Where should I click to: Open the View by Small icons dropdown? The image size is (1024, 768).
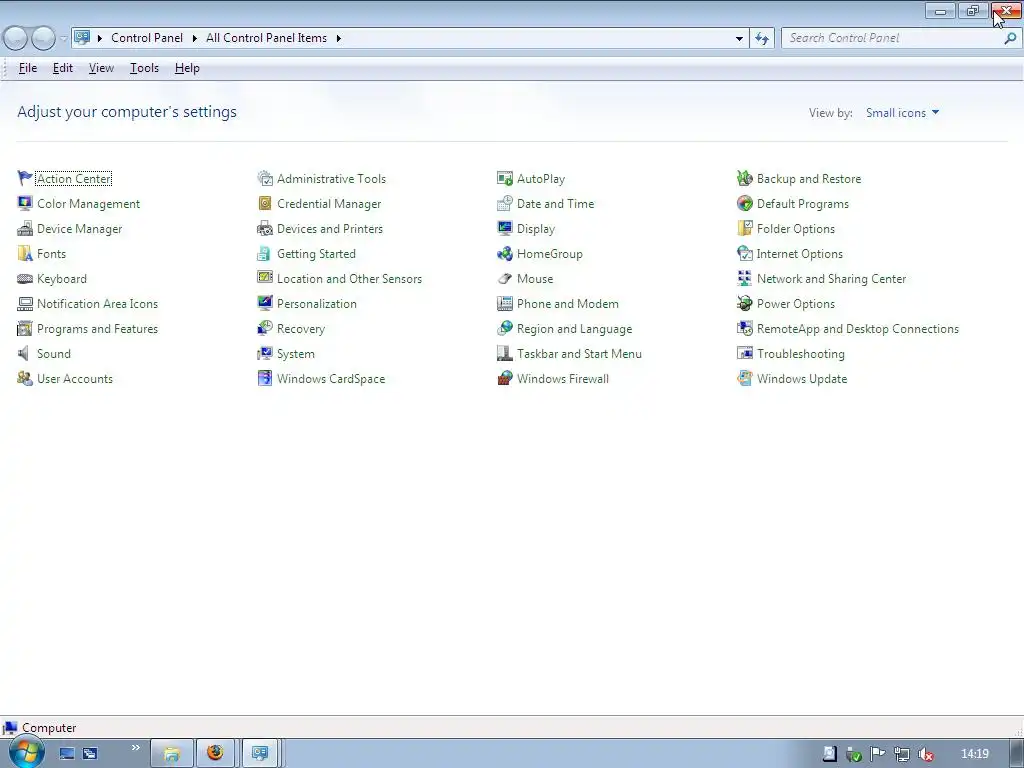coord(903,113)
